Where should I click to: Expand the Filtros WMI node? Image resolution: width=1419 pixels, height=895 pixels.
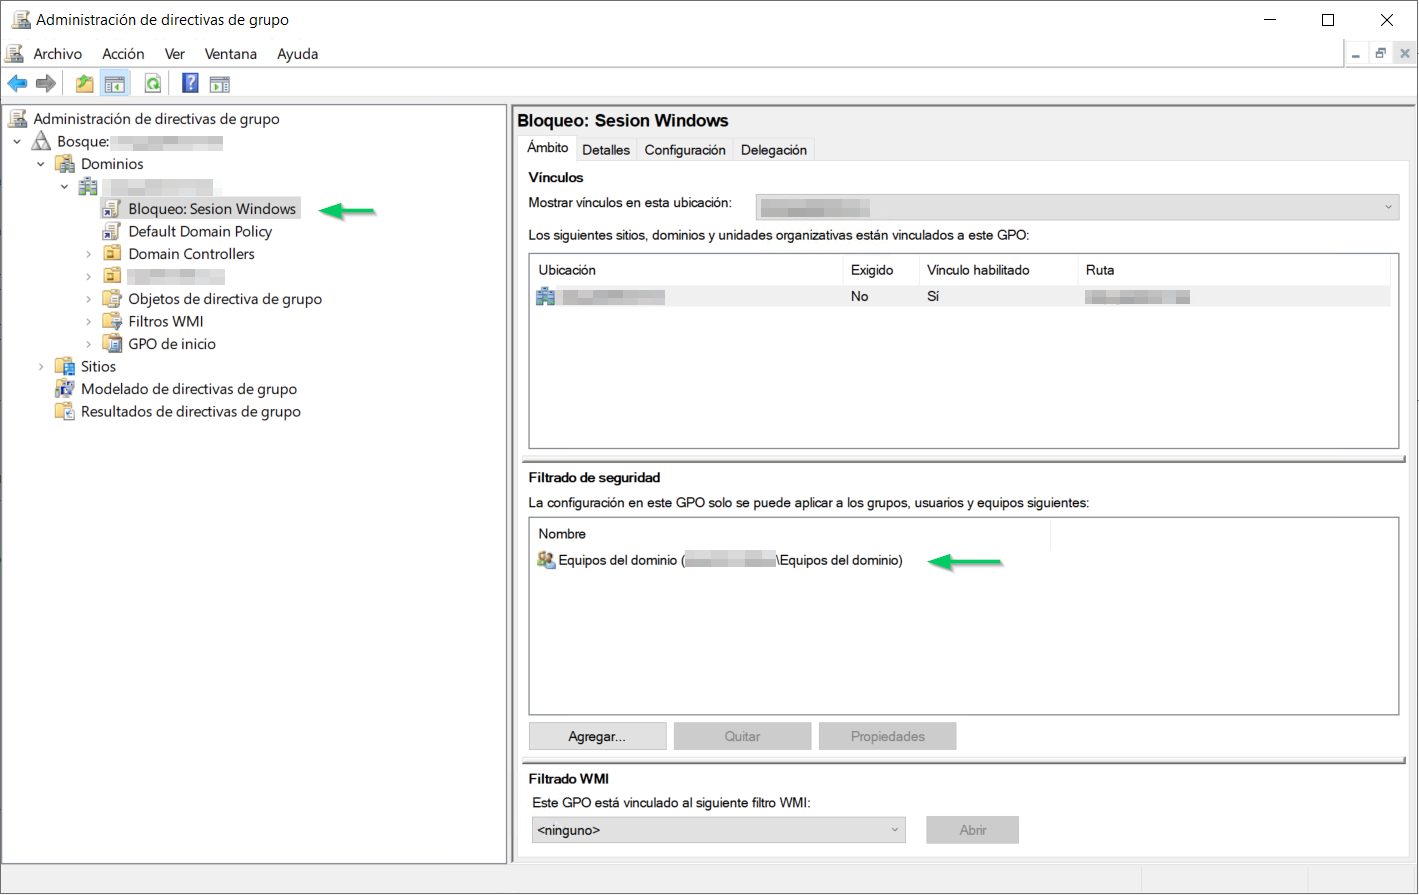[x=88, y=322]
